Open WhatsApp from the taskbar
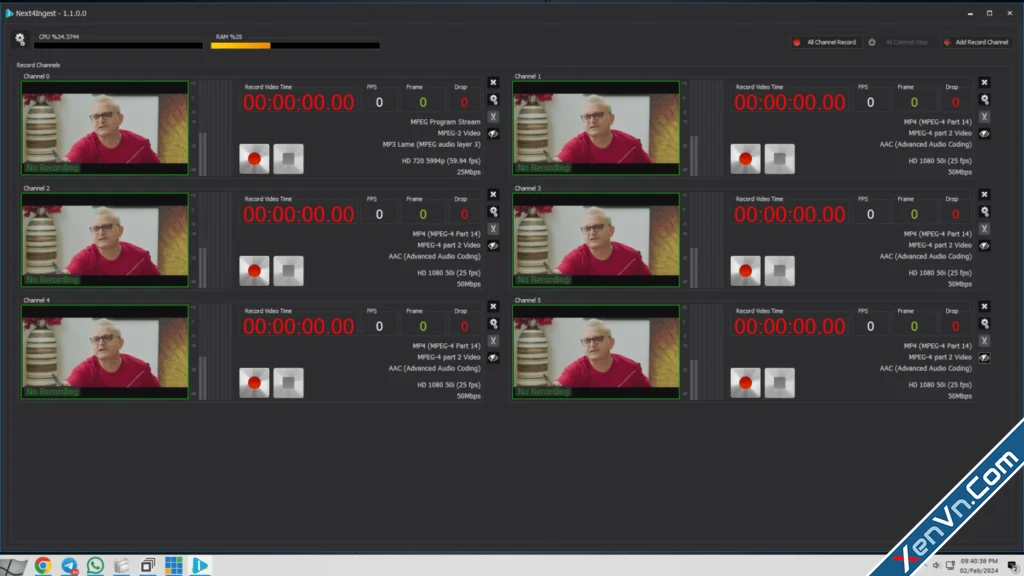 pyautogui.click(x=95, y=566)
